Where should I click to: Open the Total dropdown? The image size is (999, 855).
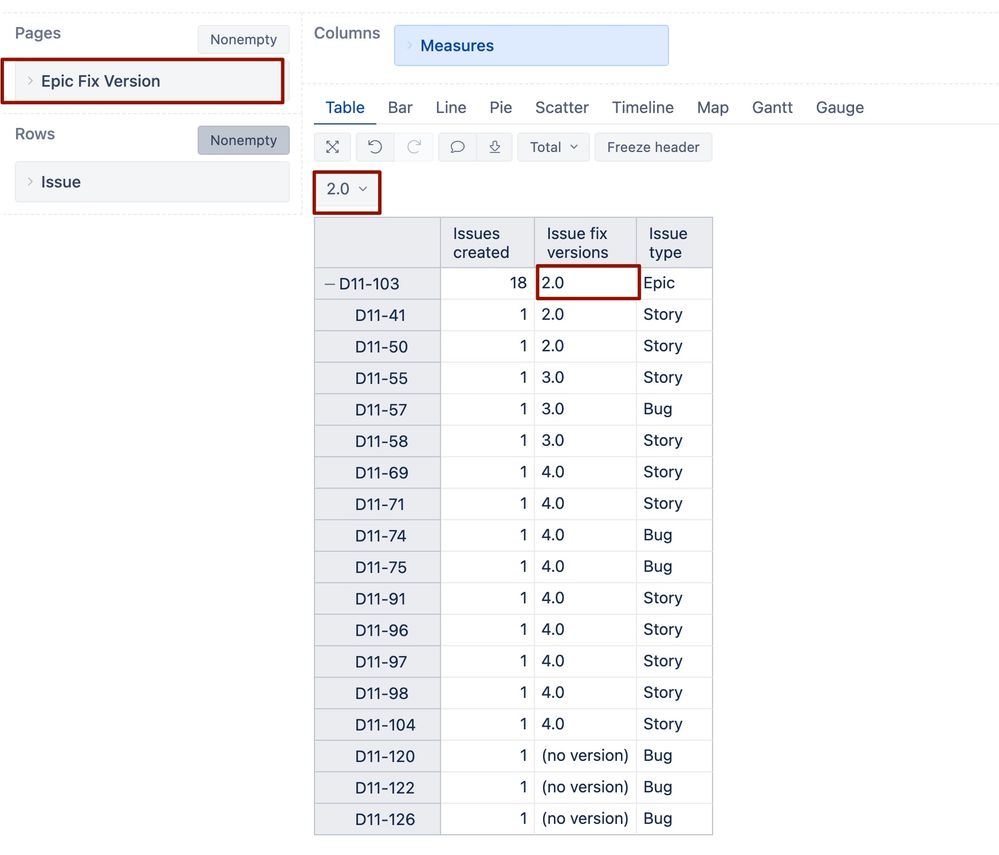coord(553,147)
